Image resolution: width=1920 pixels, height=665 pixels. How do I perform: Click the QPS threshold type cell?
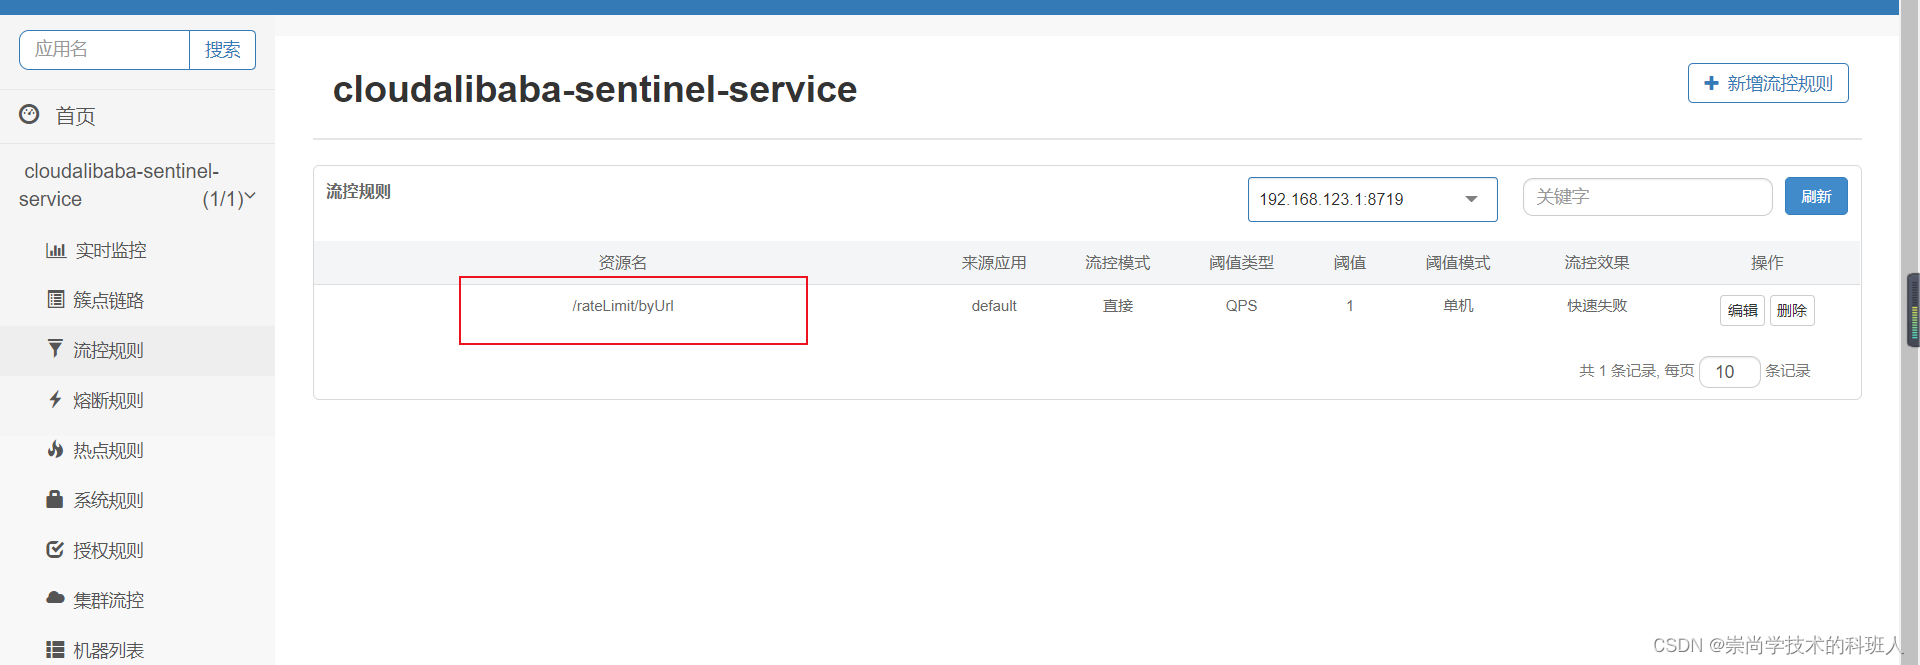(1241, 306)
